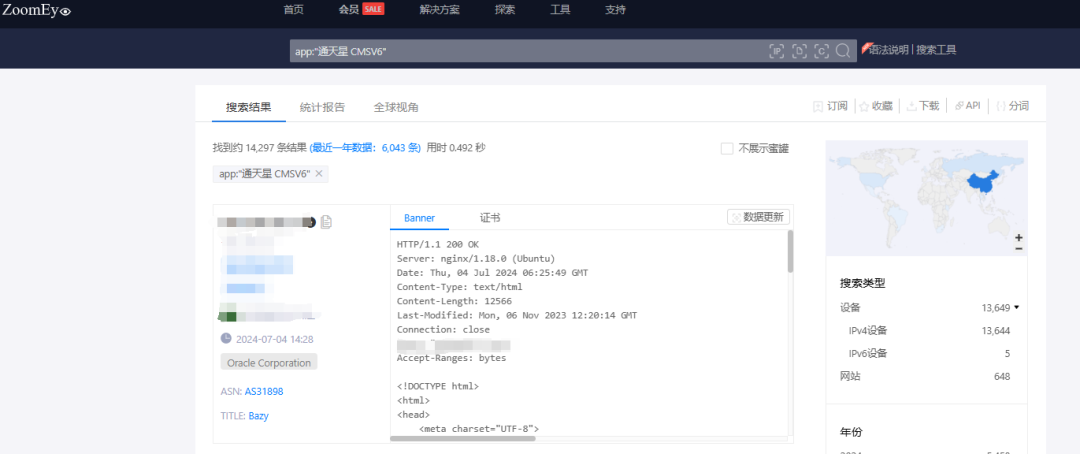Switch to the 搜索结果 tab
This screenshot has height=454, width=1080.
(249, 107)
